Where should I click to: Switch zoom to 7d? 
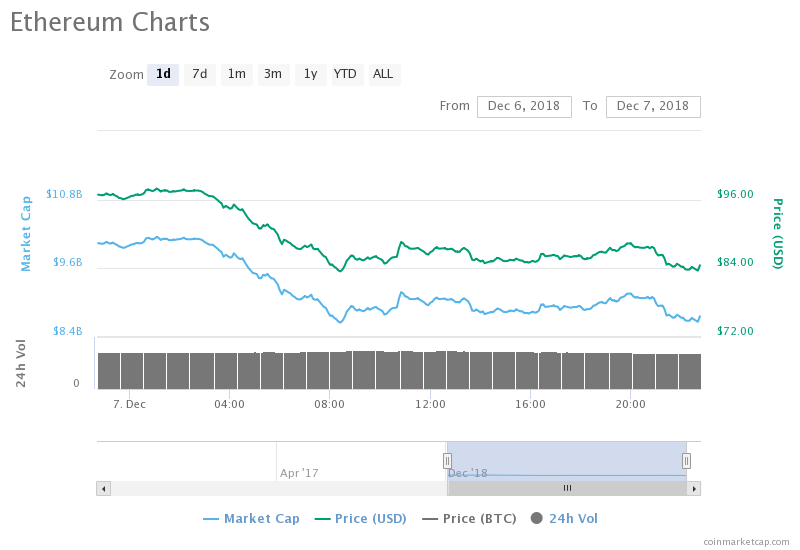[x=200, y=74]
